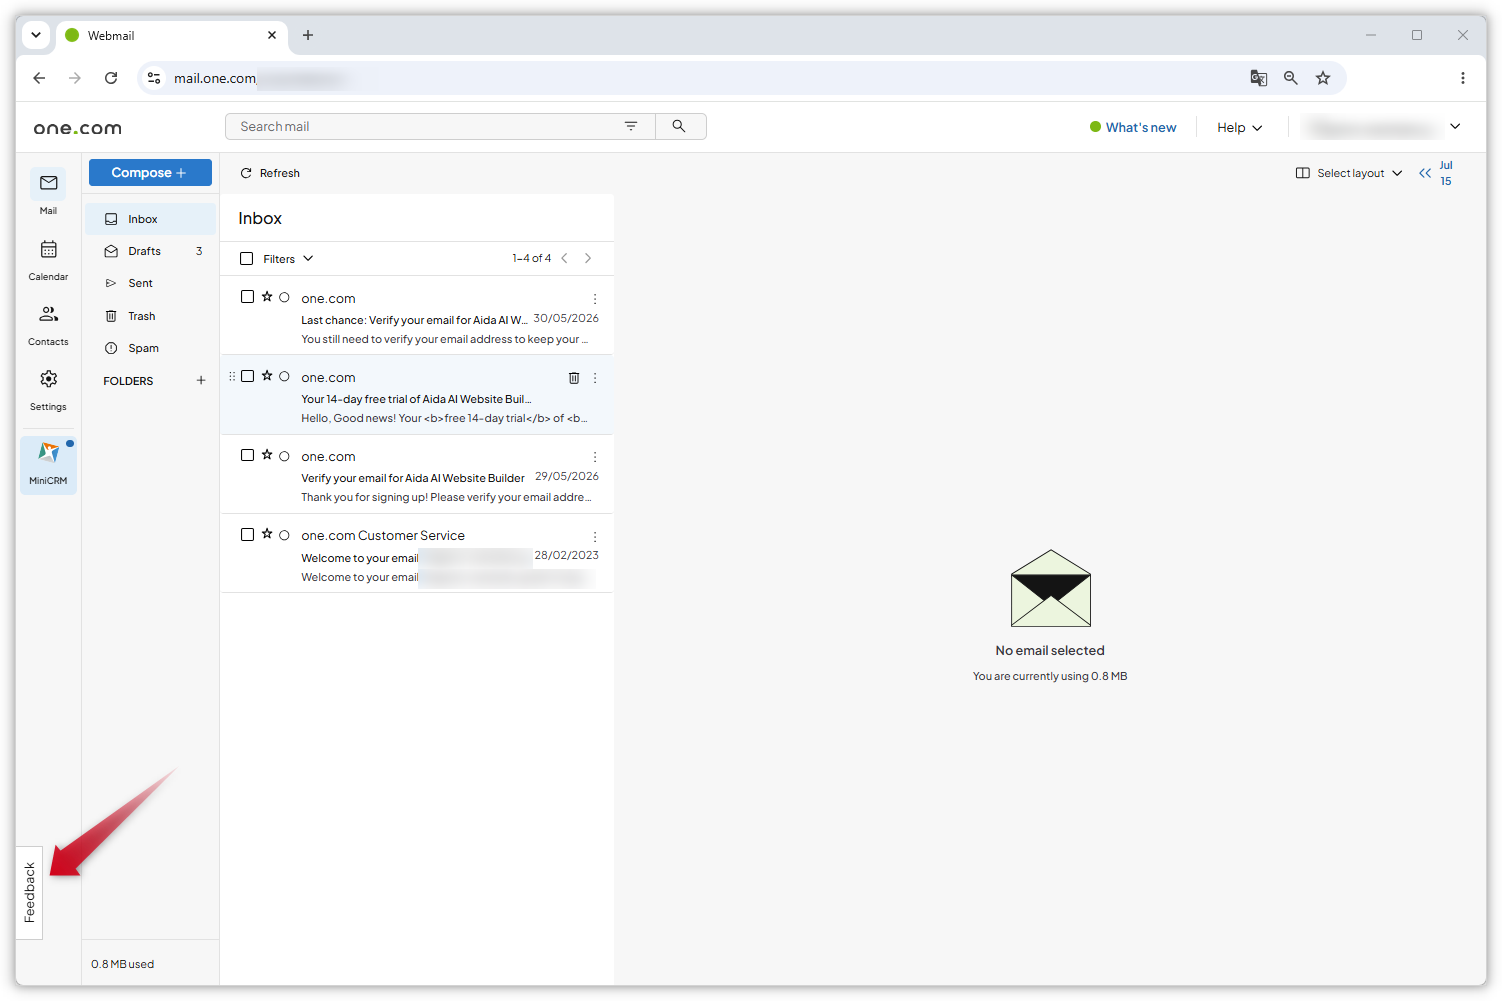Open the Sent folder
1502x1001 pixels.
tap(150, 283)
